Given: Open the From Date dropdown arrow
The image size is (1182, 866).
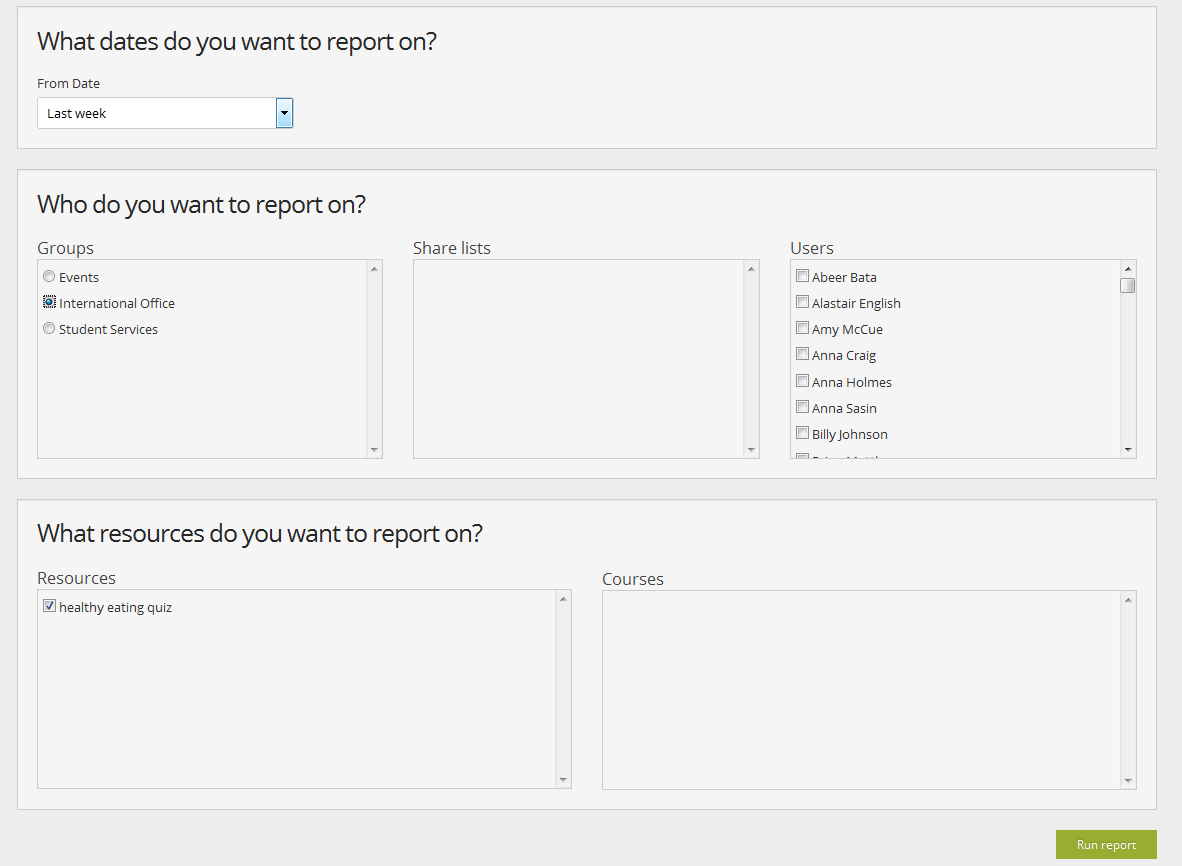Looking at the screenshot, I should pyautogui.click(x=284, y=114).
